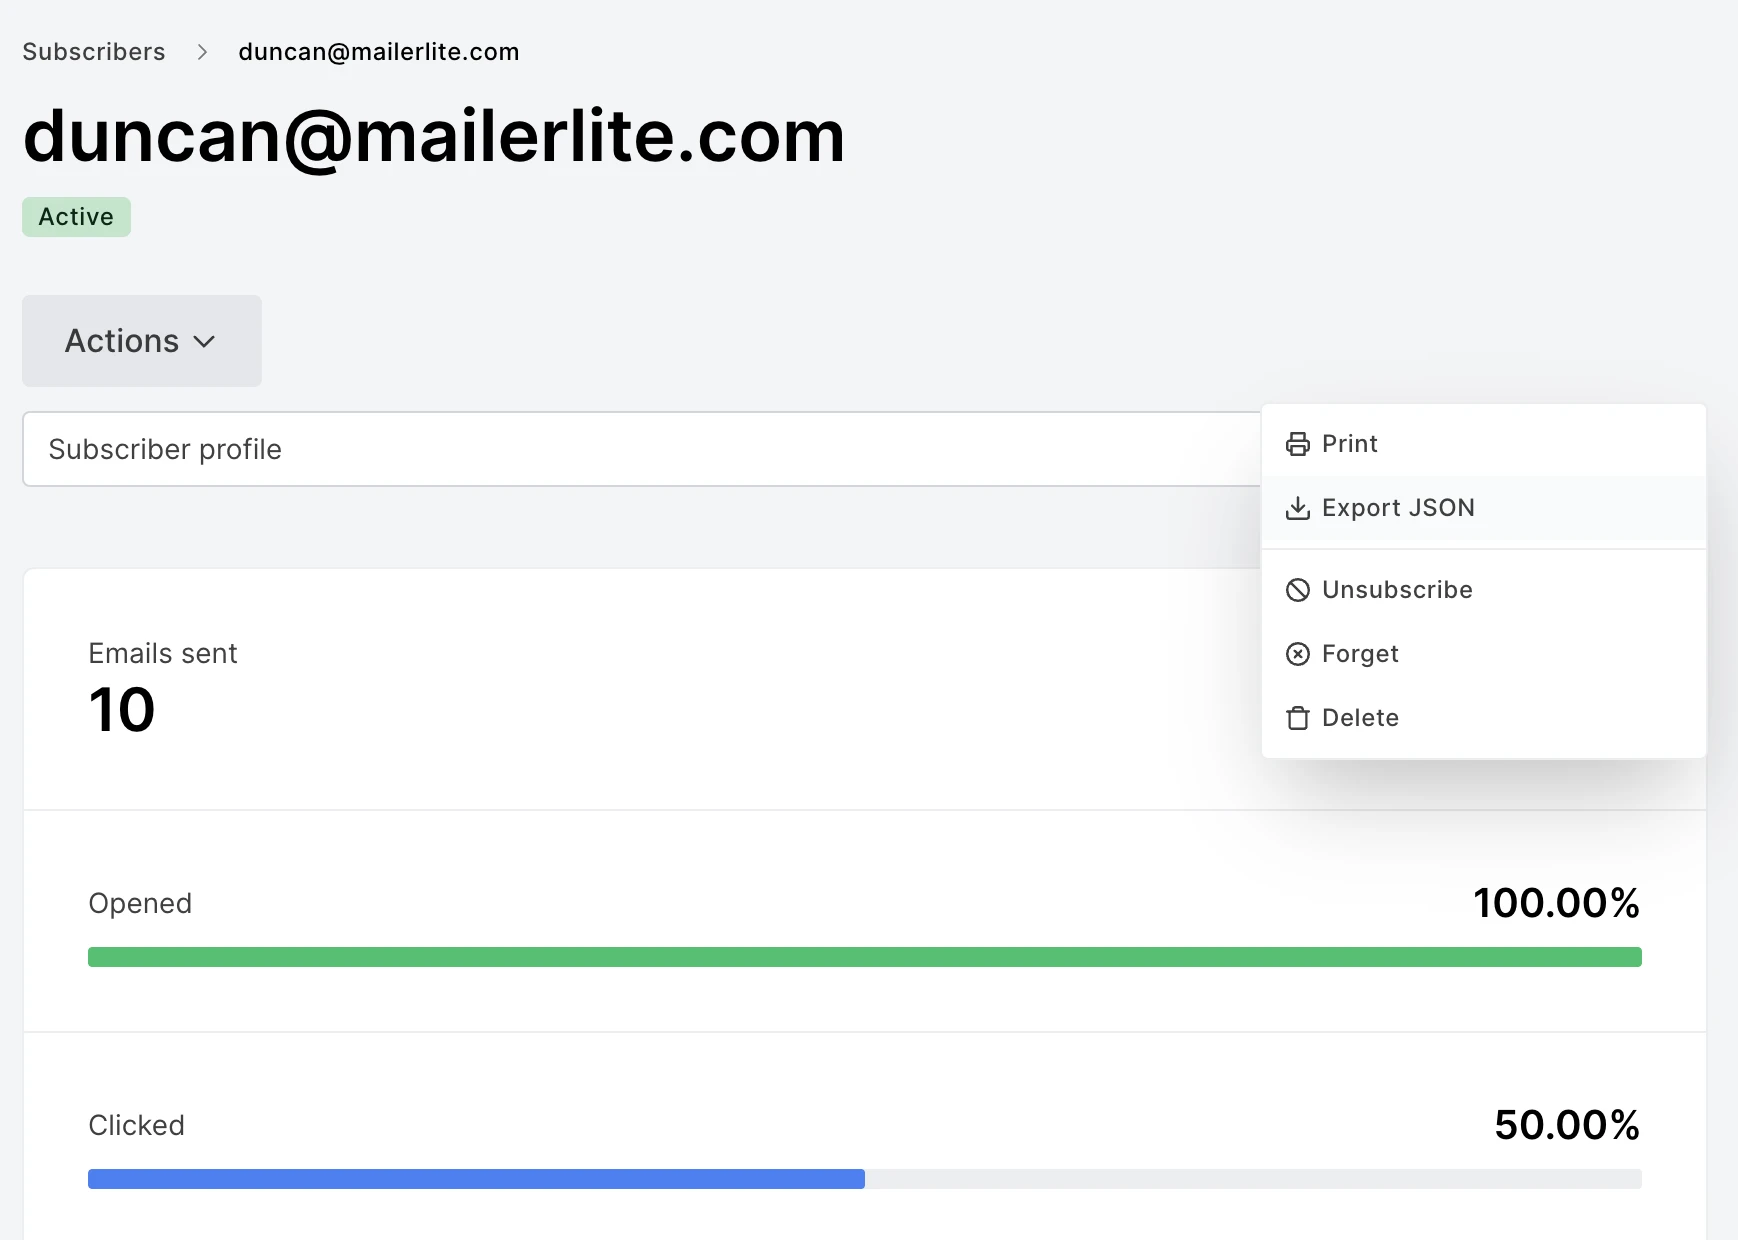
Task: Click the breadcrumb chevron separator icon
Action: coord(202,52)
